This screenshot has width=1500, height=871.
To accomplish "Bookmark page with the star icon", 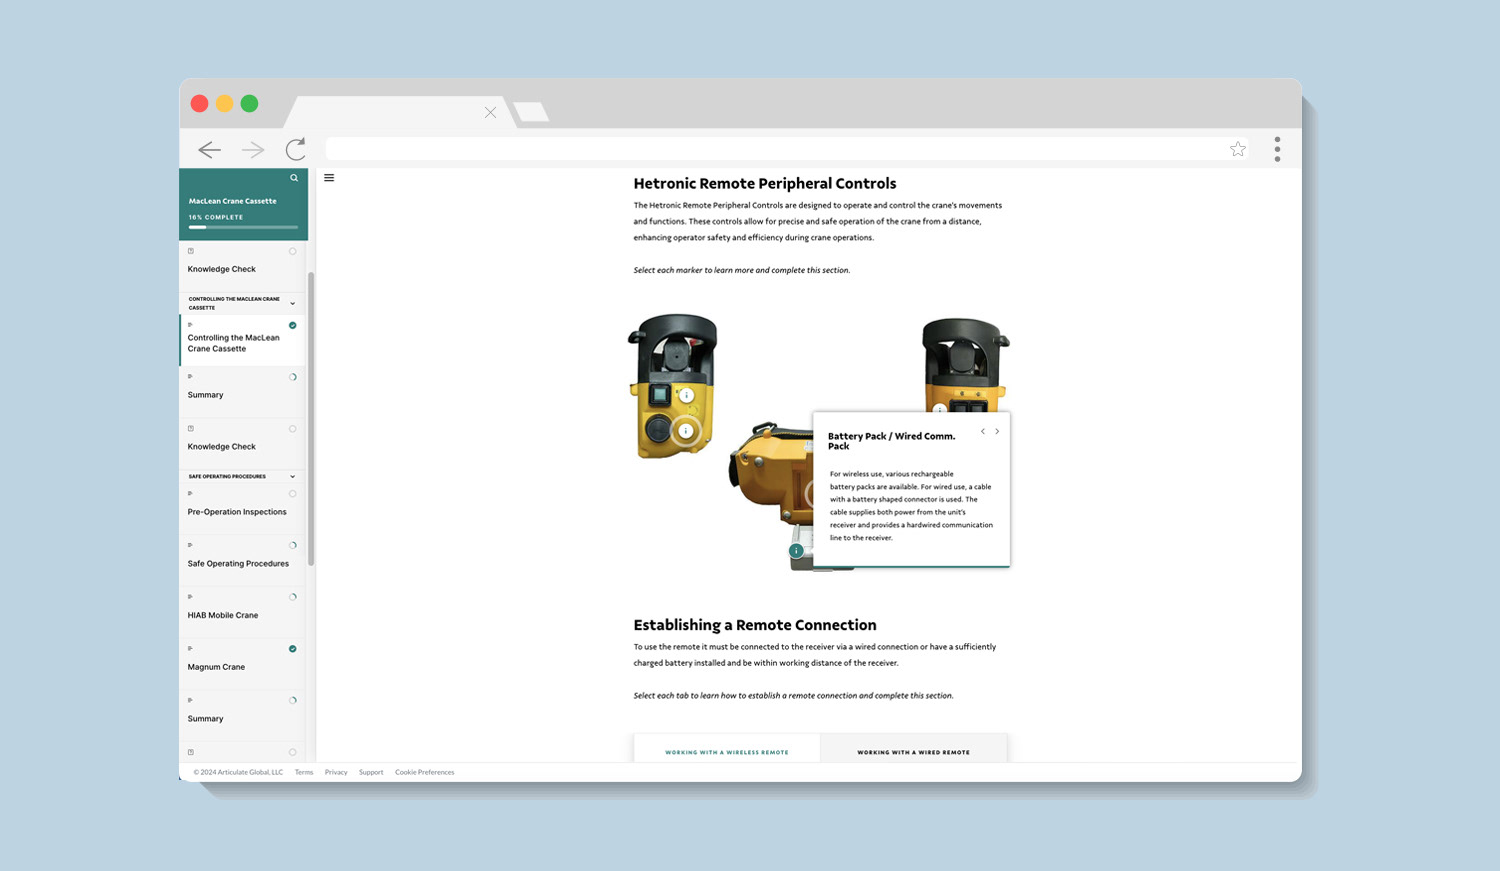I will [x=1238, y=149].
